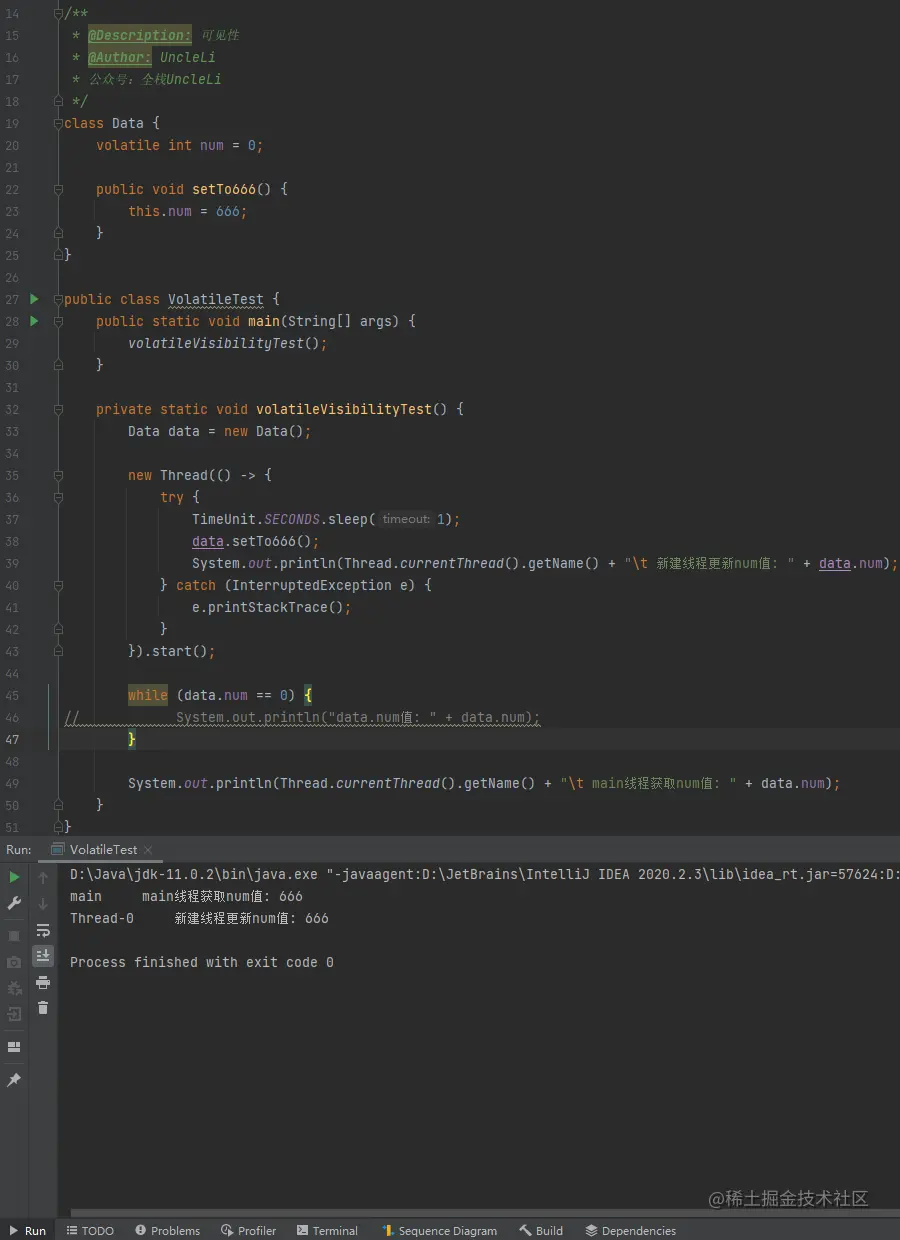The height and width of the screenshot is (1240, 900).
Task: Click line number 38 in the gutter
Action: coord(12,541)
